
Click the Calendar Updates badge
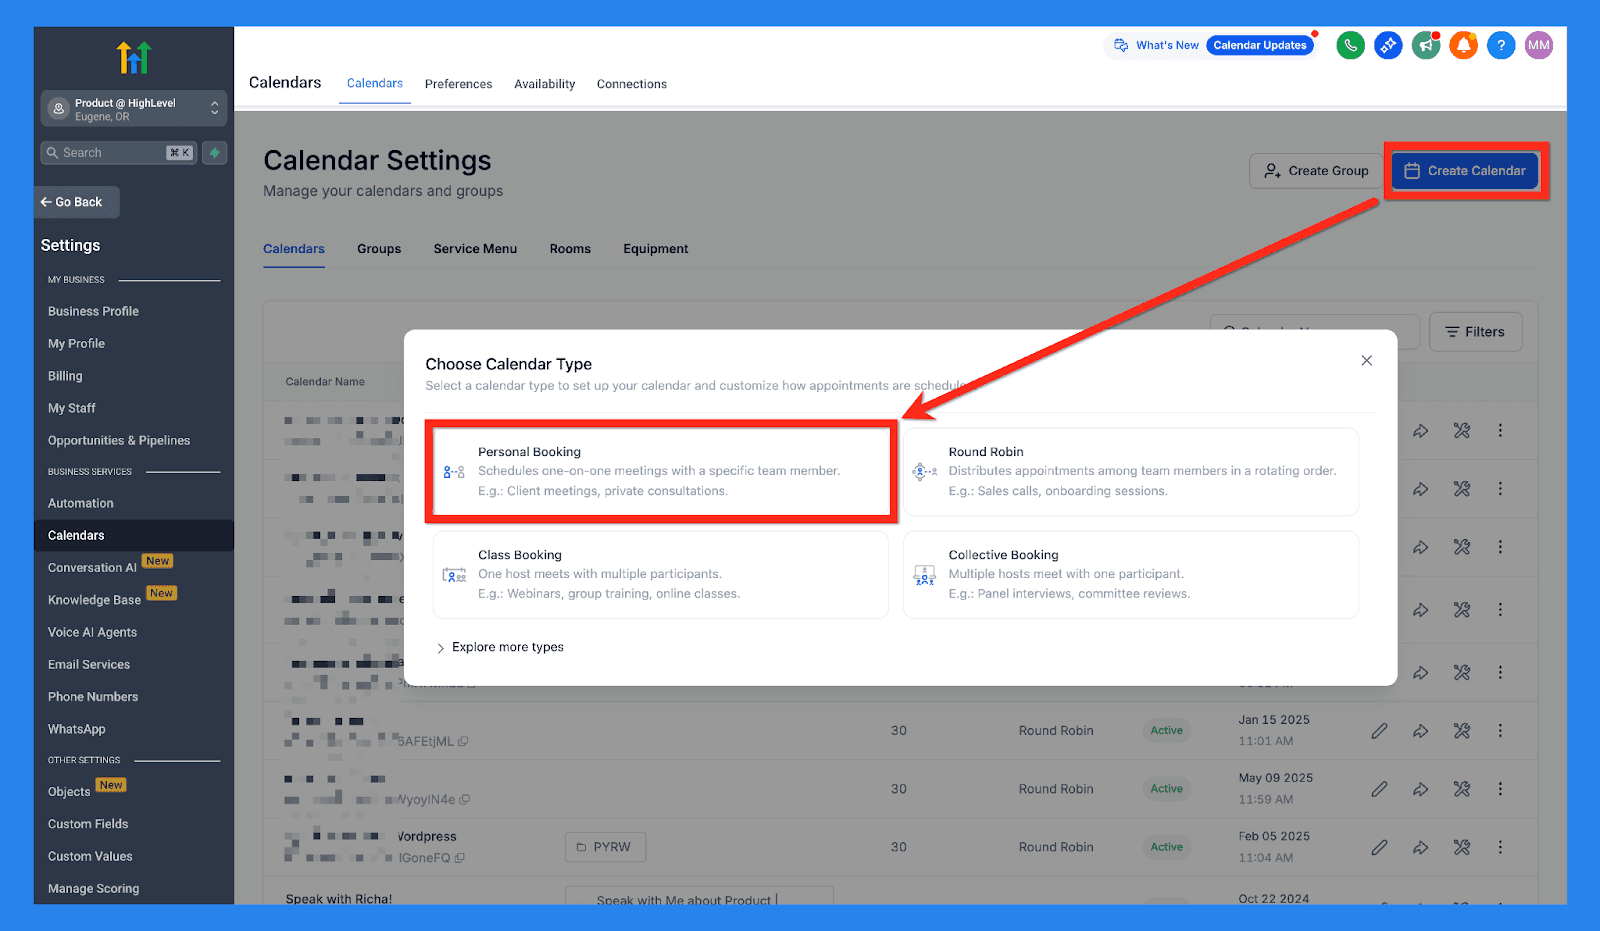1260,45
